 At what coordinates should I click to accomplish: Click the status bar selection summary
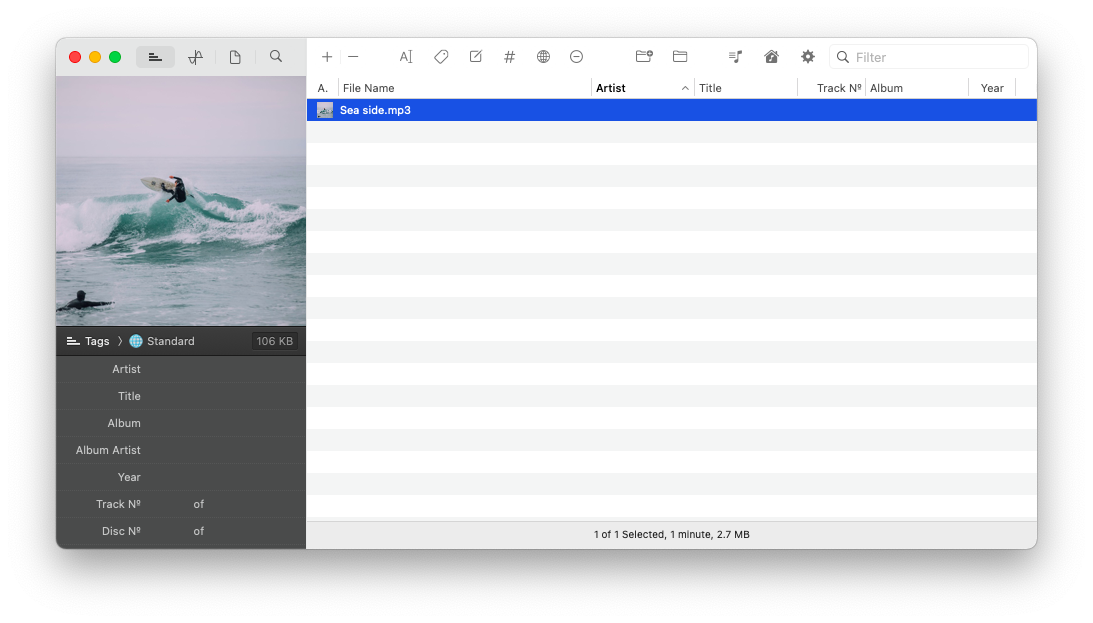[671, 534]
